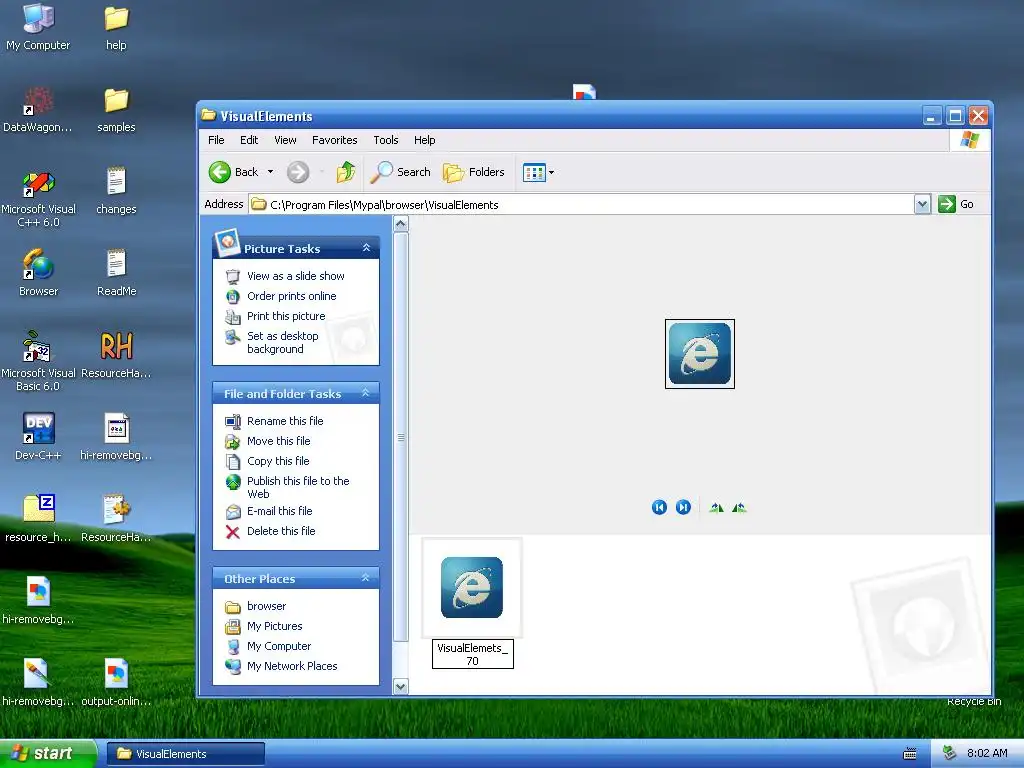Click the DataWagon desktop shortcut

(x=38, y=110)
